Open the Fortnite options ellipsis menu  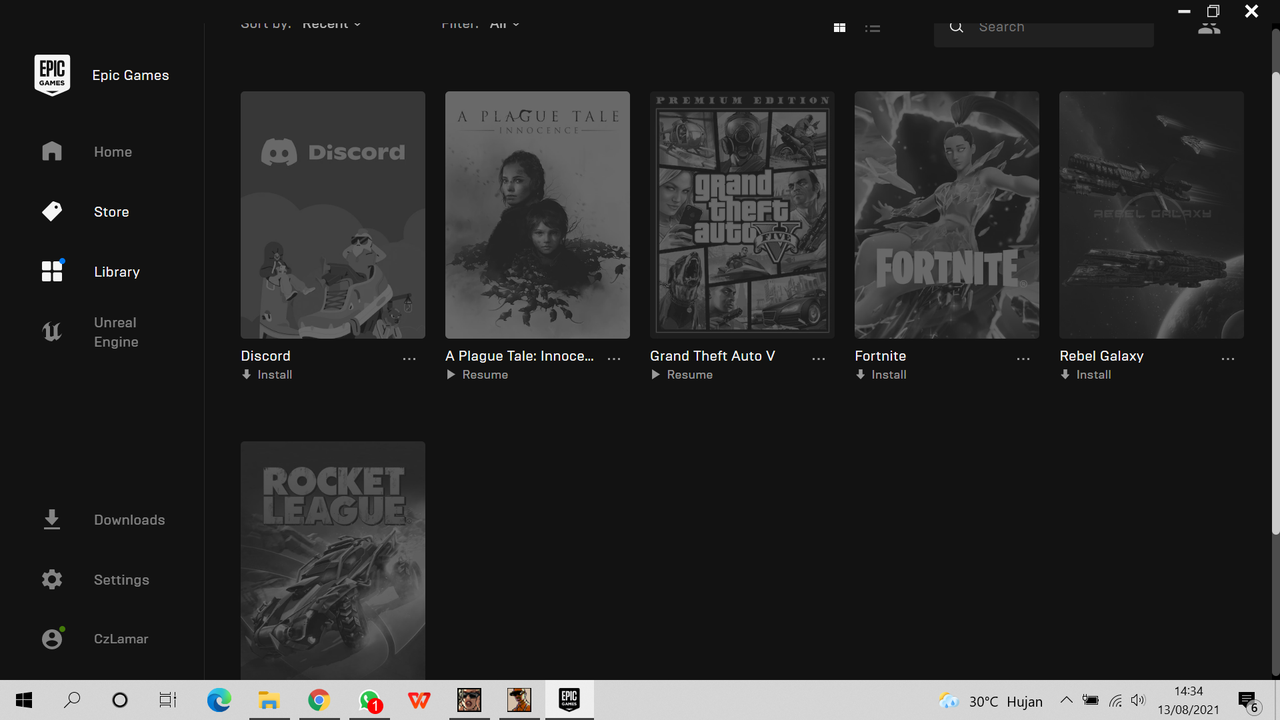pos(1023,358)
